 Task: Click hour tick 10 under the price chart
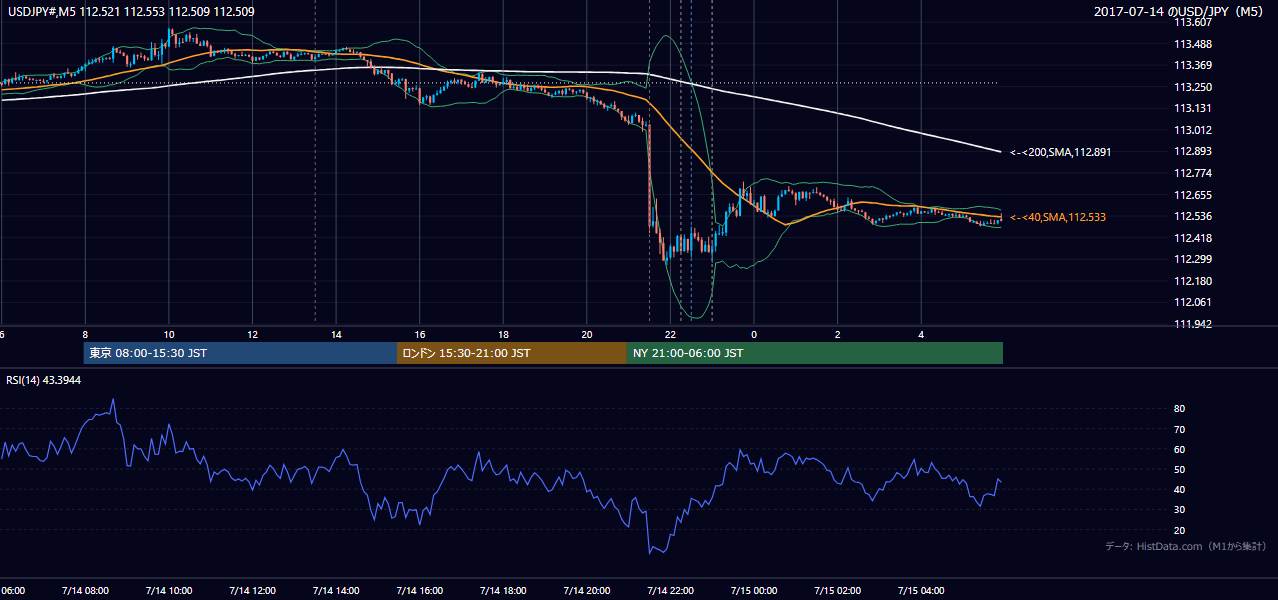(169, 334)
